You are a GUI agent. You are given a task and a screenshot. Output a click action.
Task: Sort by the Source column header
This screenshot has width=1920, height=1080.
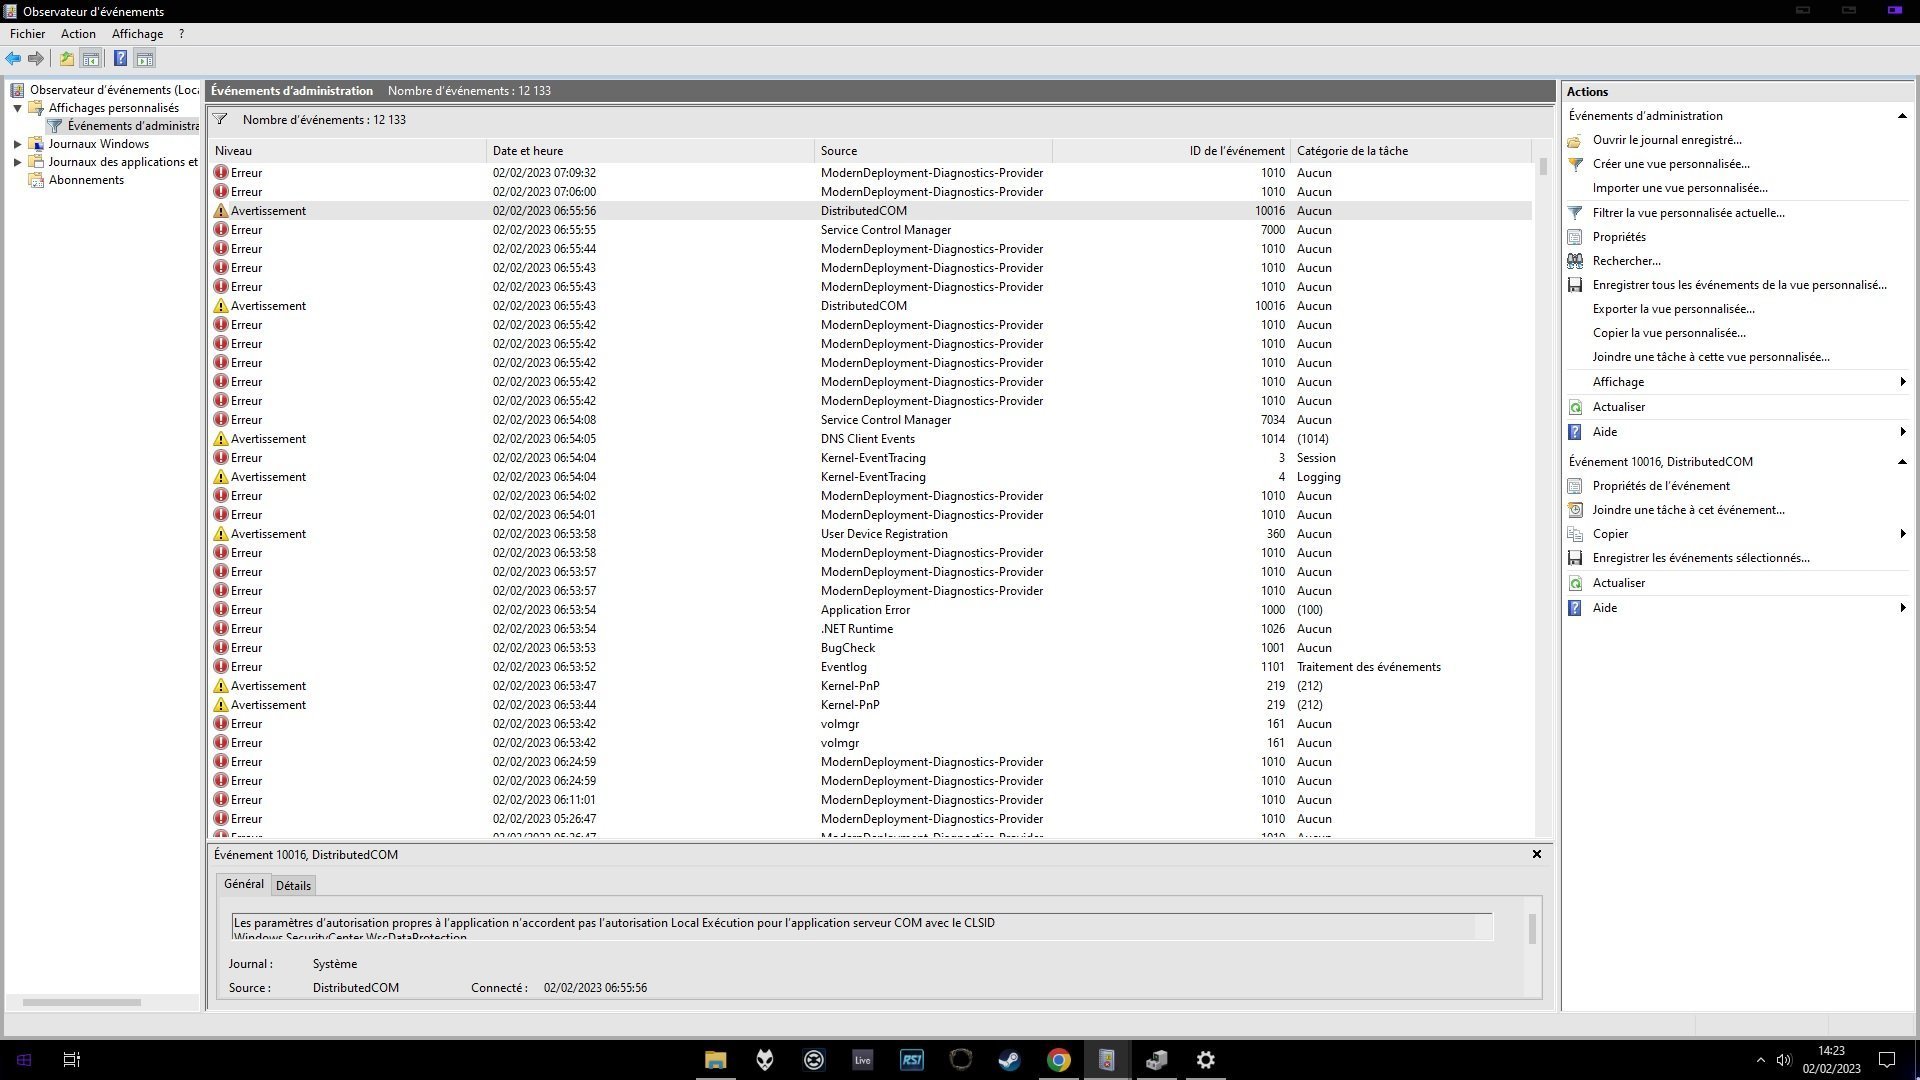934,151
